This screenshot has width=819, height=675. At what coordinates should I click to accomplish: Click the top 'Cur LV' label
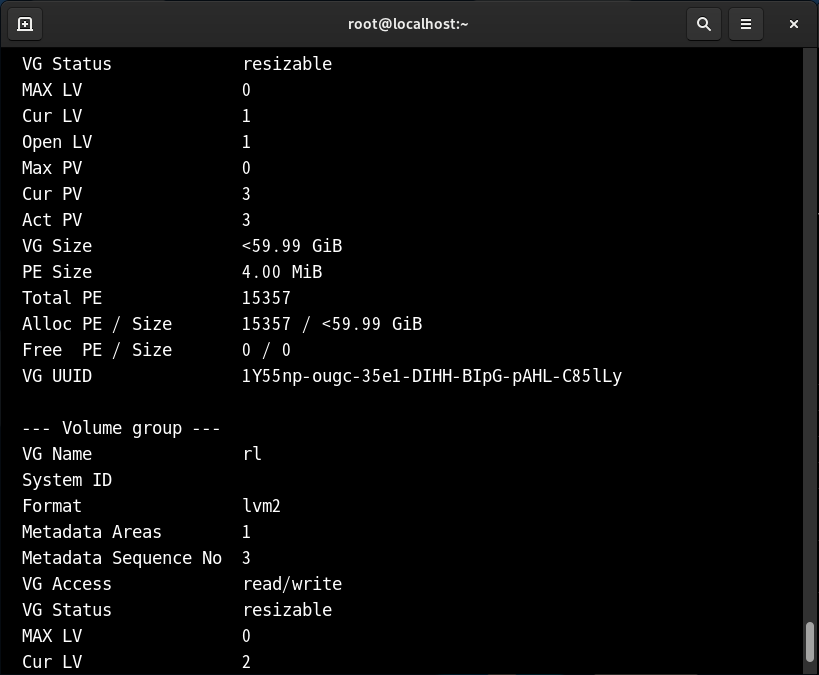click(52, 116)
